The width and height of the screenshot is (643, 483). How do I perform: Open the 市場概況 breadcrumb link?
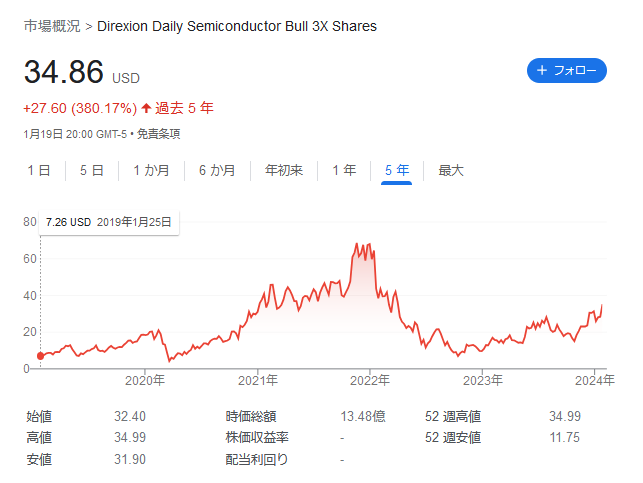52,26
